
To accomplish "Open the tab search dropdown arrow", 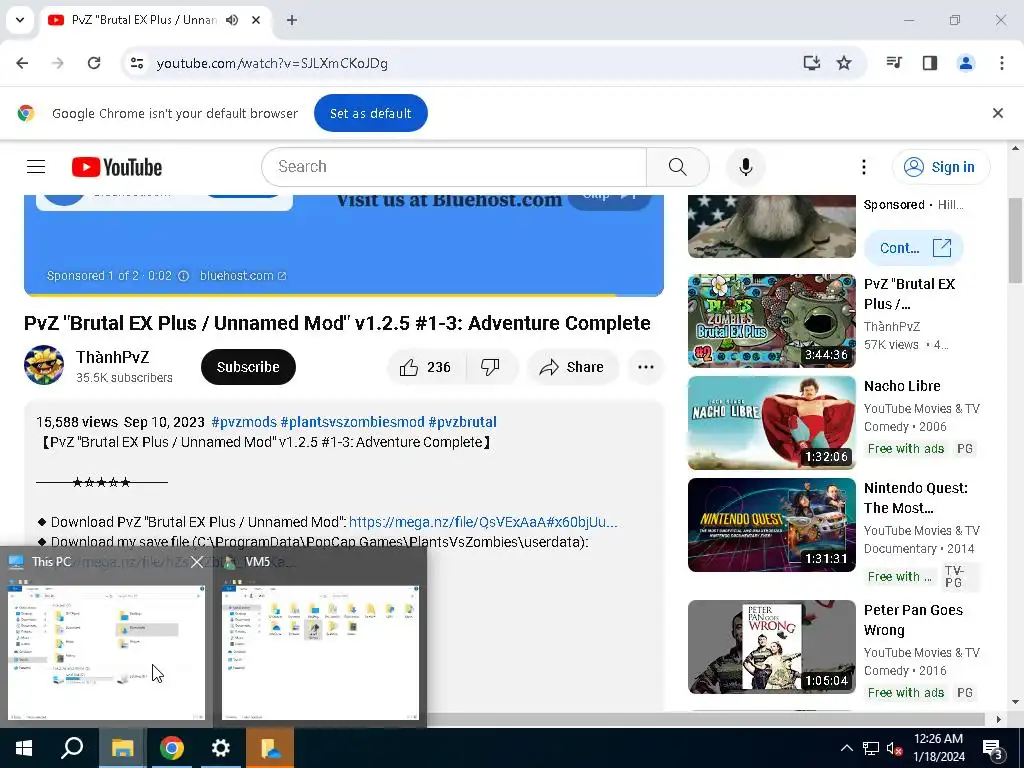I will pos(20,20).
